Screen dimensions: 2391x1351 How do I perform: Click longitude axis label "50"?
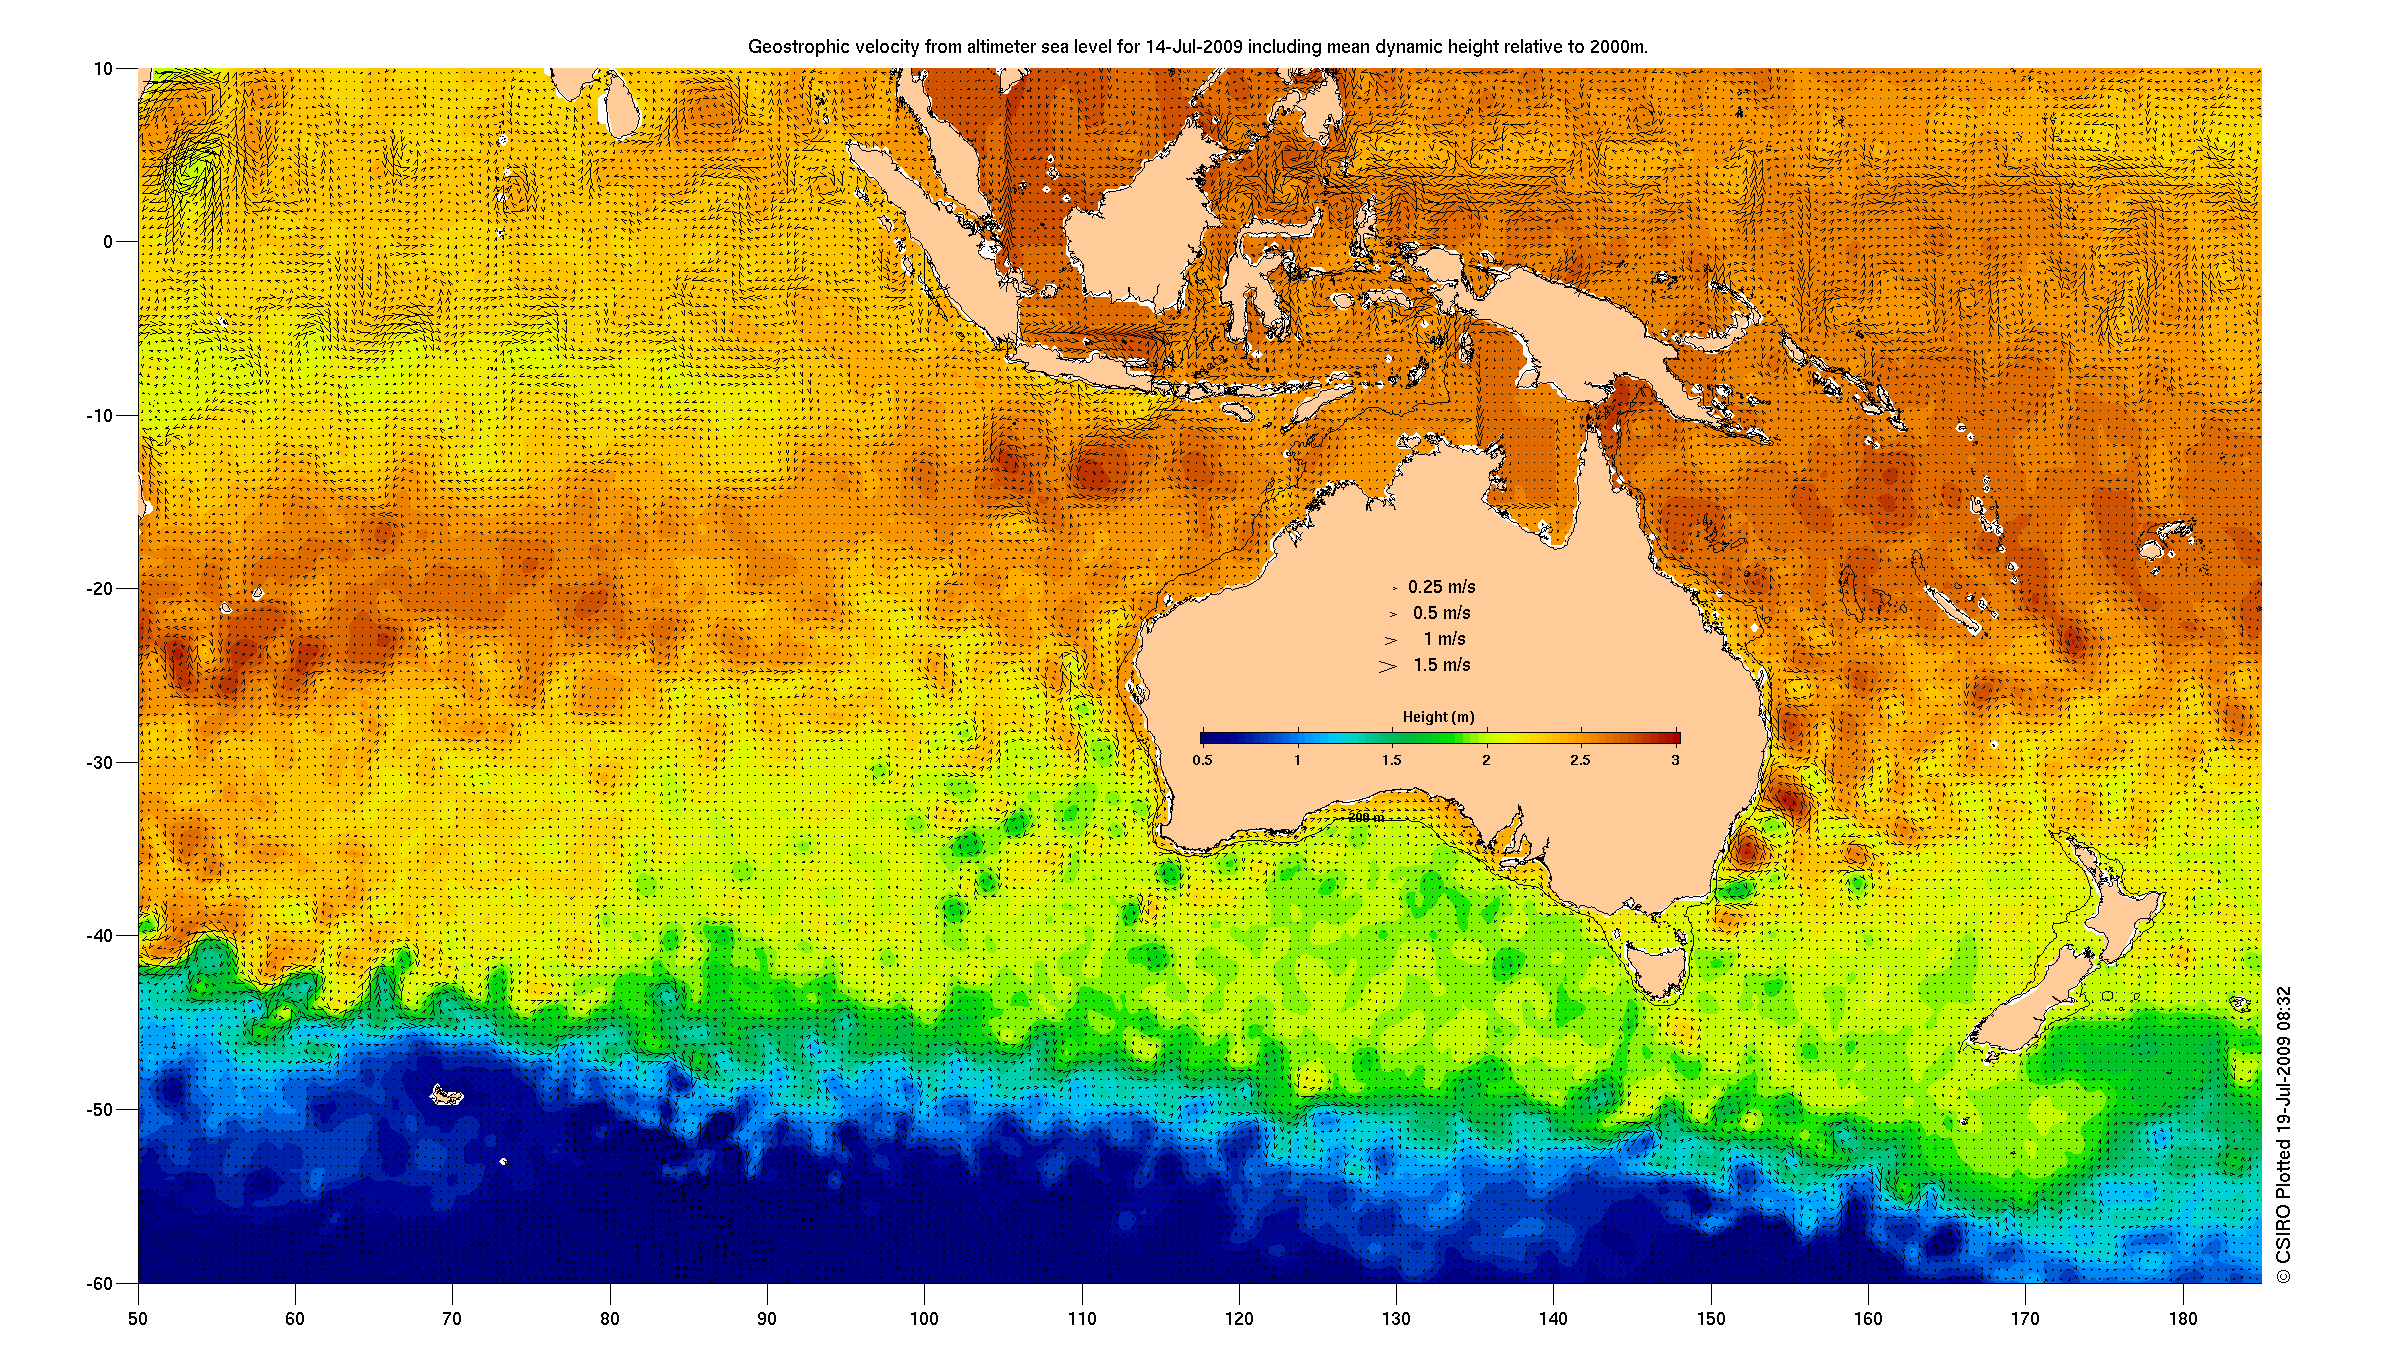(138, 1319)
